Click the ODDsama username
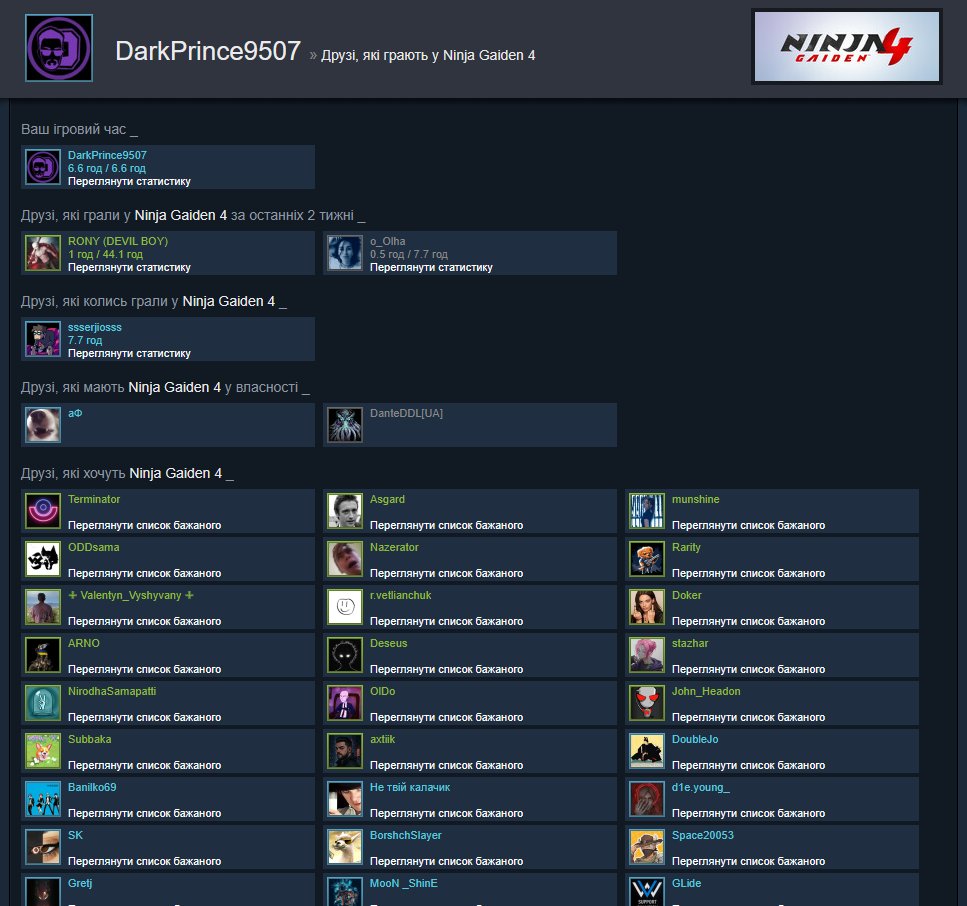The image size is (967, 906). click(94, 547)
